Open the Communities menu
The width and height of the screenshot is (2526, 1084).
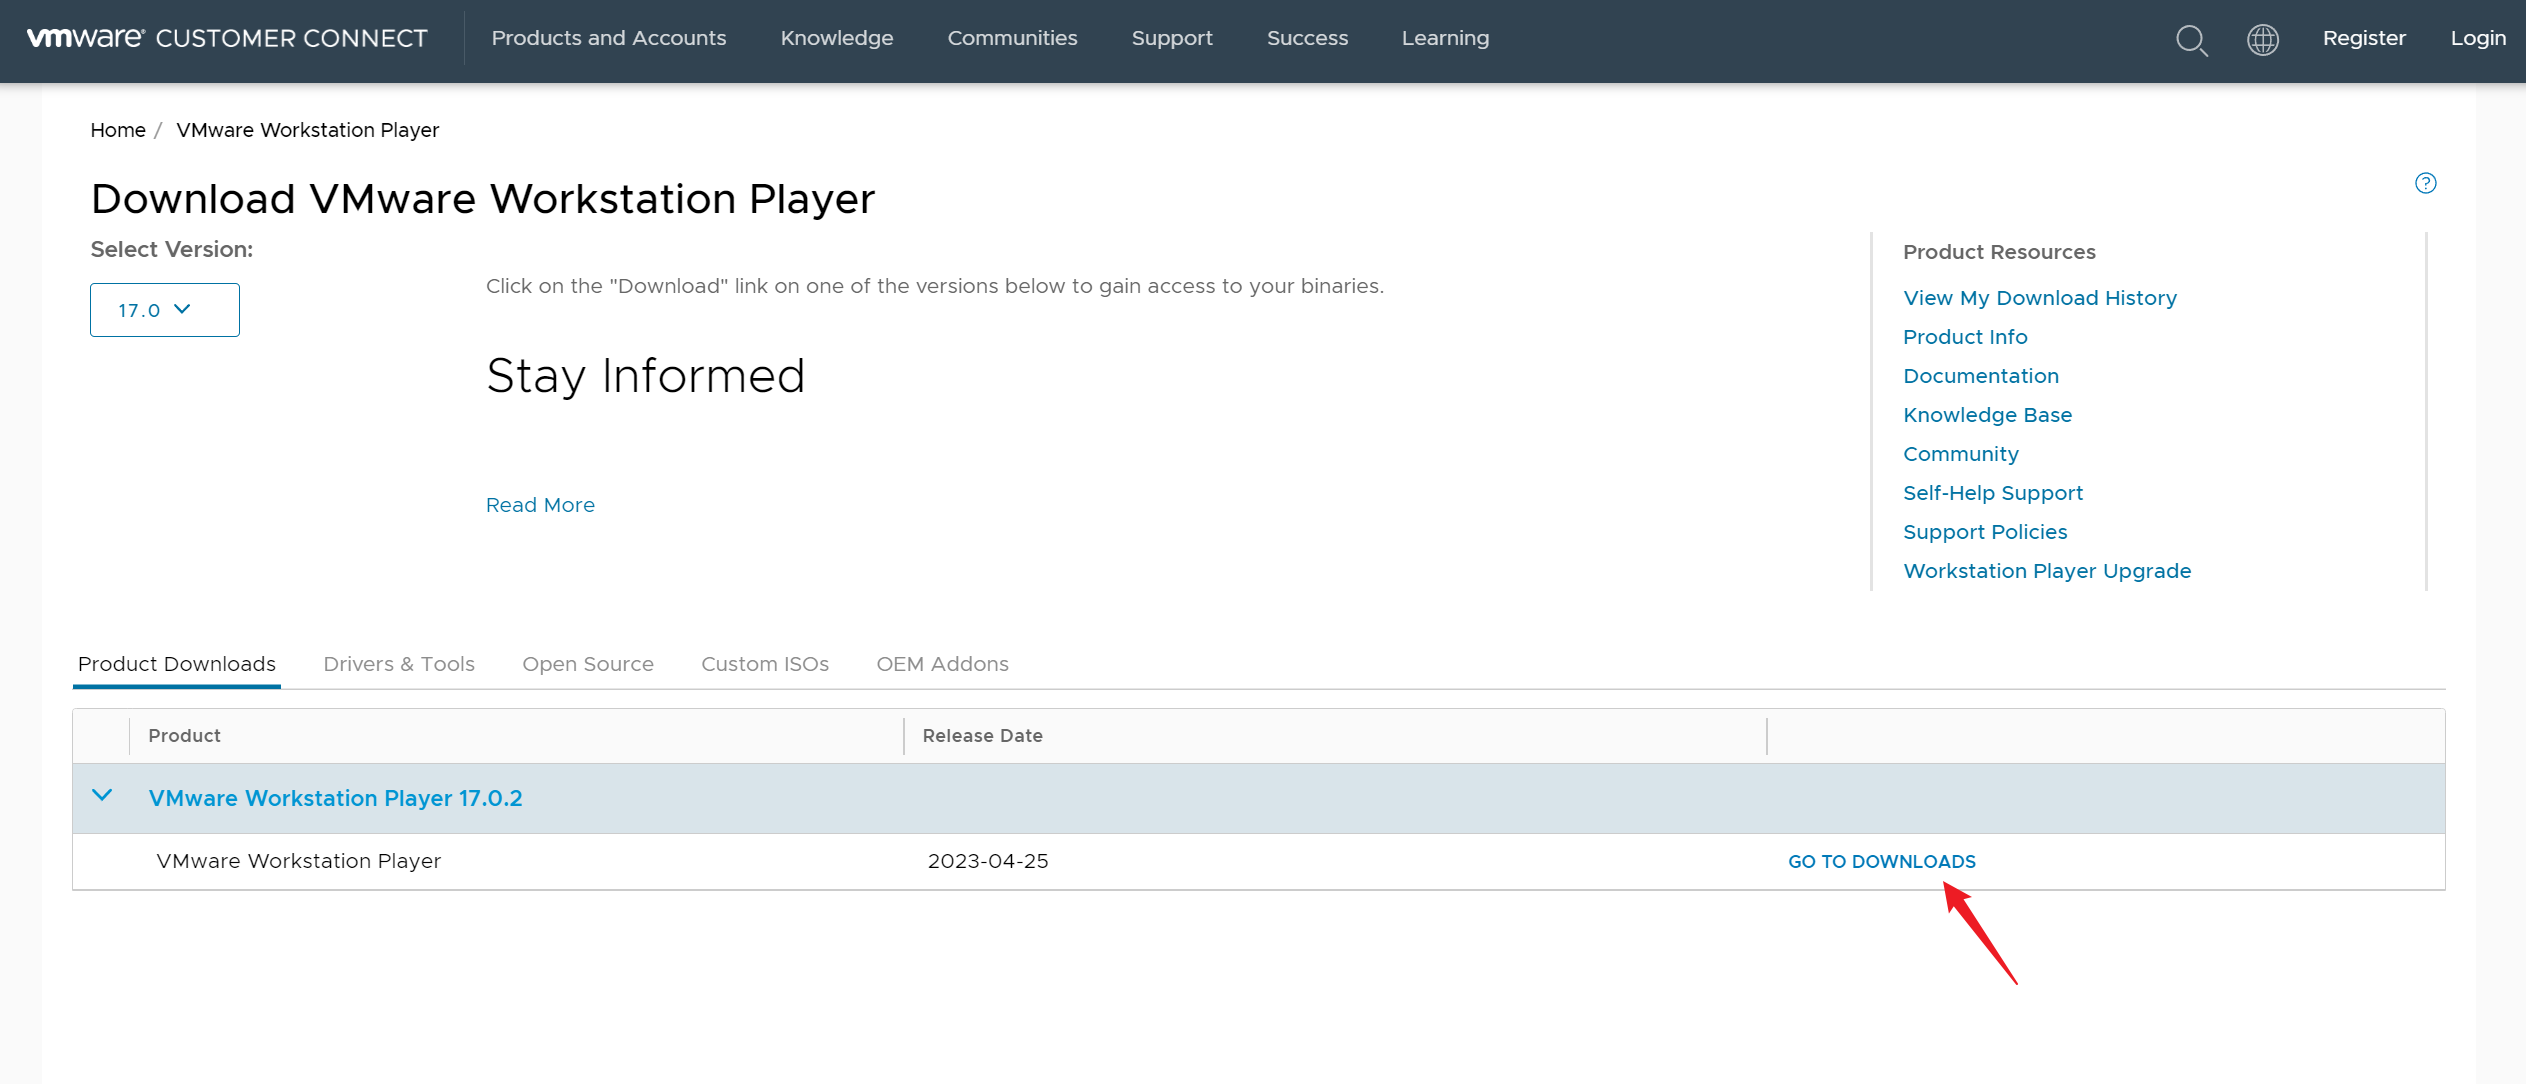point(1012,38)
